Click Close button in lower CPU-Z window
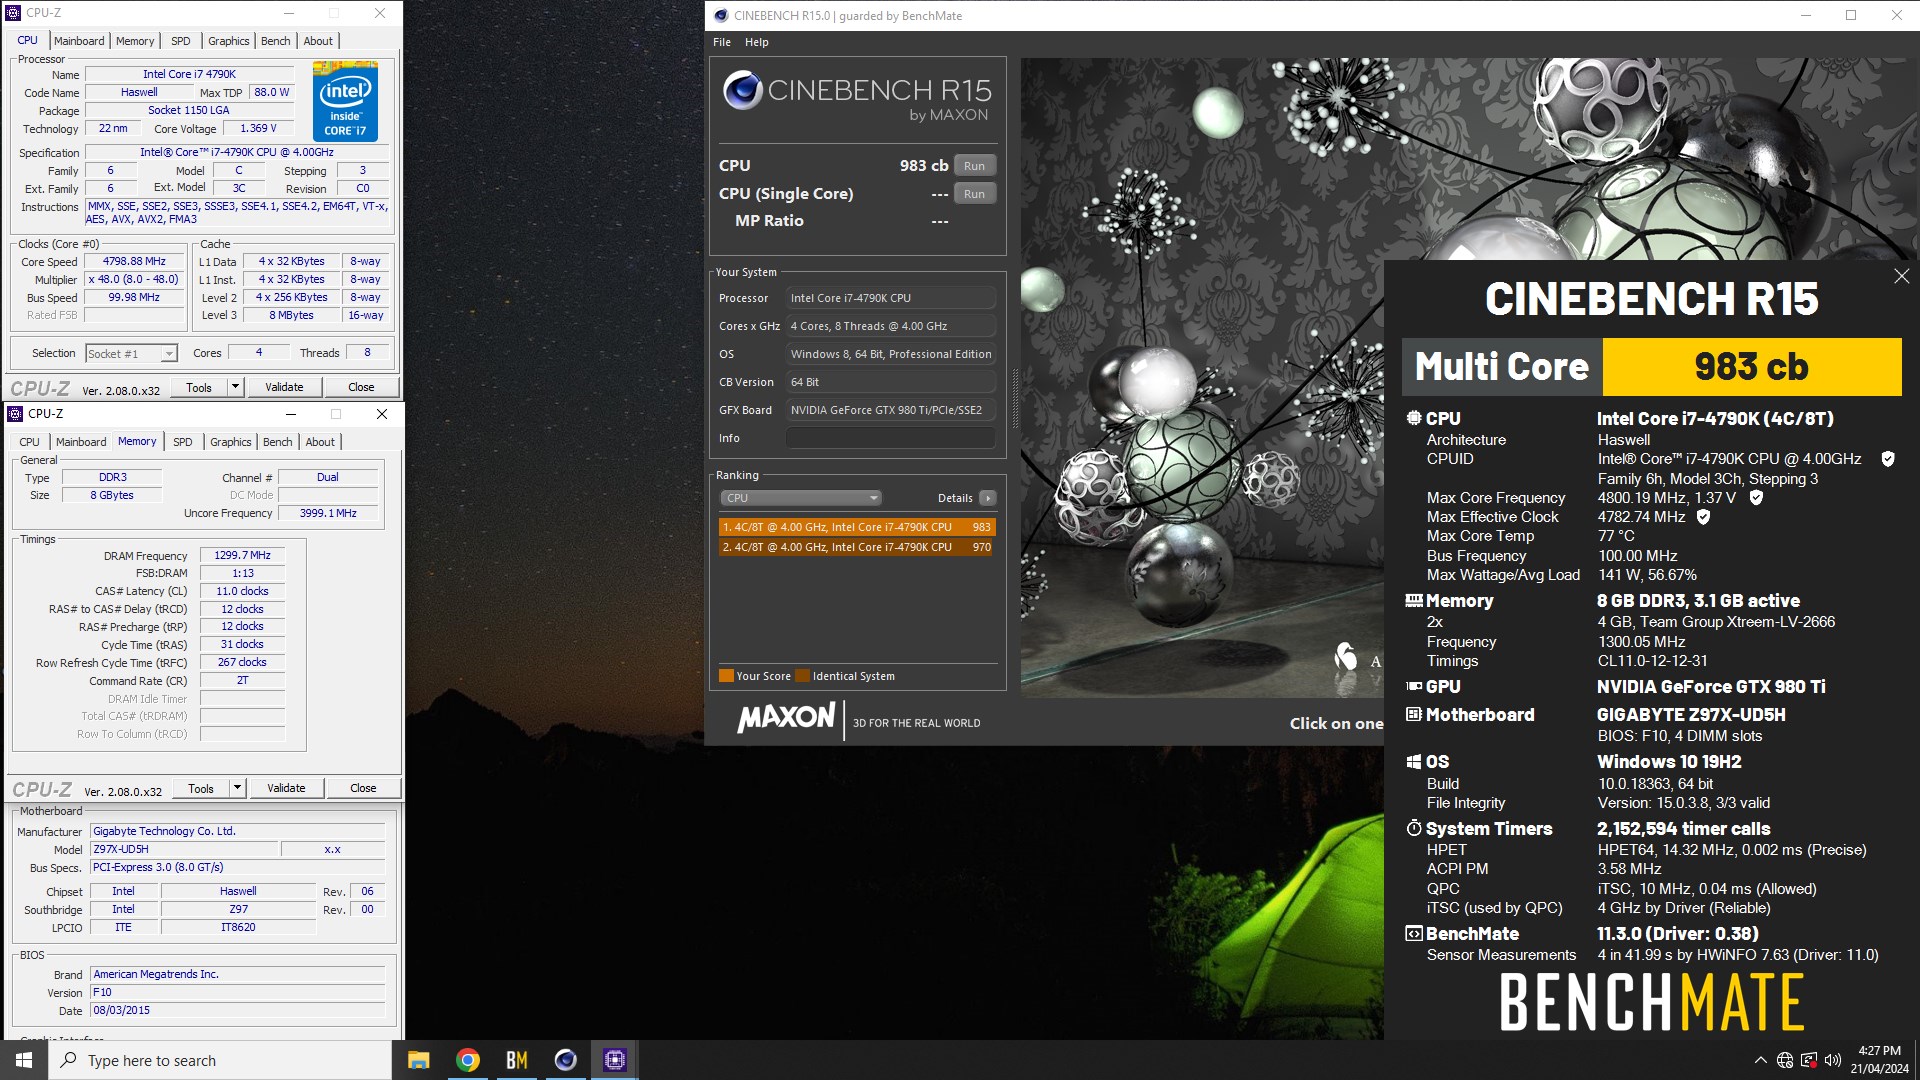This screenshot has height=1080, width=1920. tap(363, 788)
